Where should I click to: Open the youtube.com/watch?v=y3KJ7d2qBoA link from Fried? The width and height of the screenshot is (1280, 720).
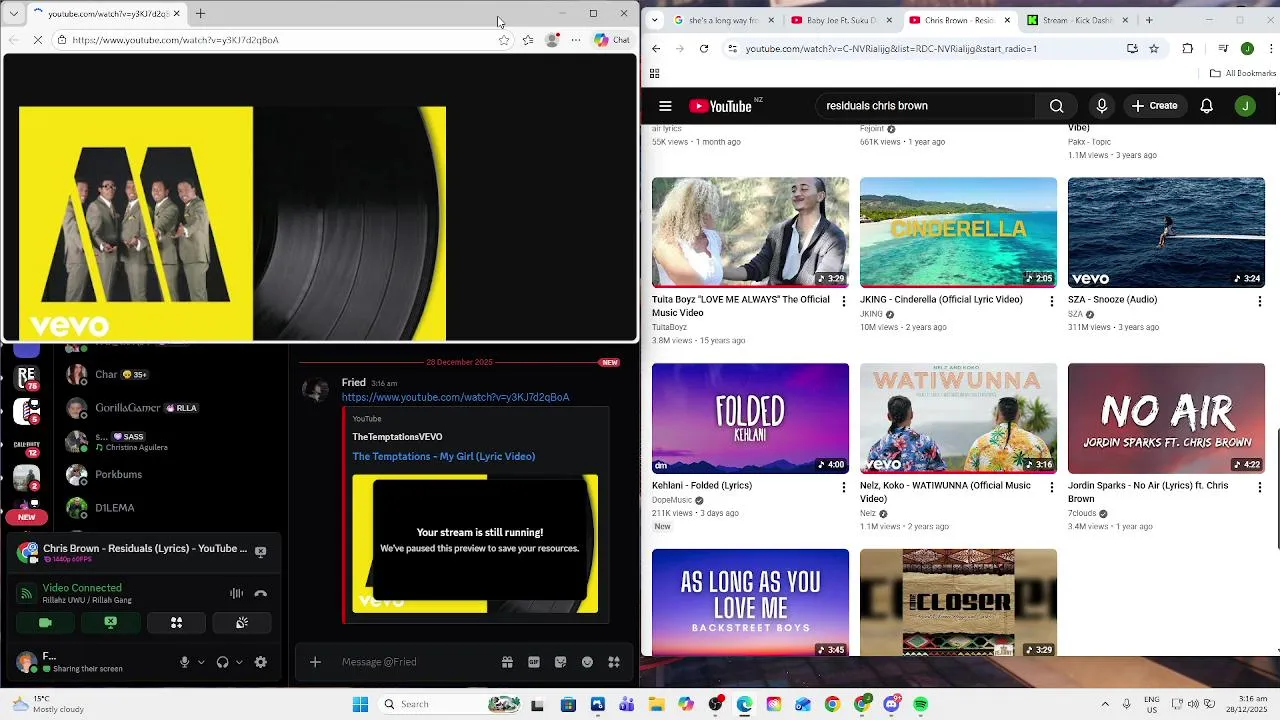click(x=455, y=397)
